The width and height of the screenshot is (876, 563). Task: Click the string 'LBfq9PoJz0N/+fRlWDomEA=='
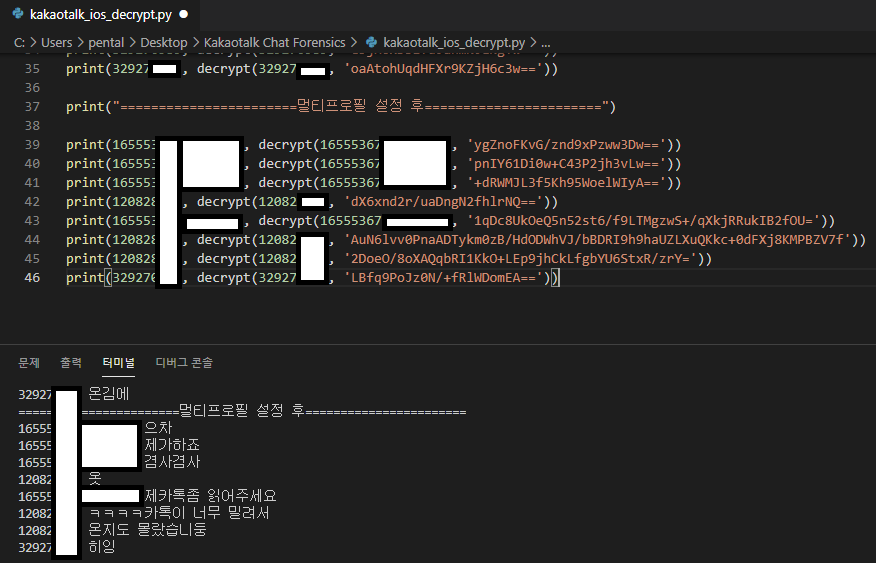click(x=443, y=278)
